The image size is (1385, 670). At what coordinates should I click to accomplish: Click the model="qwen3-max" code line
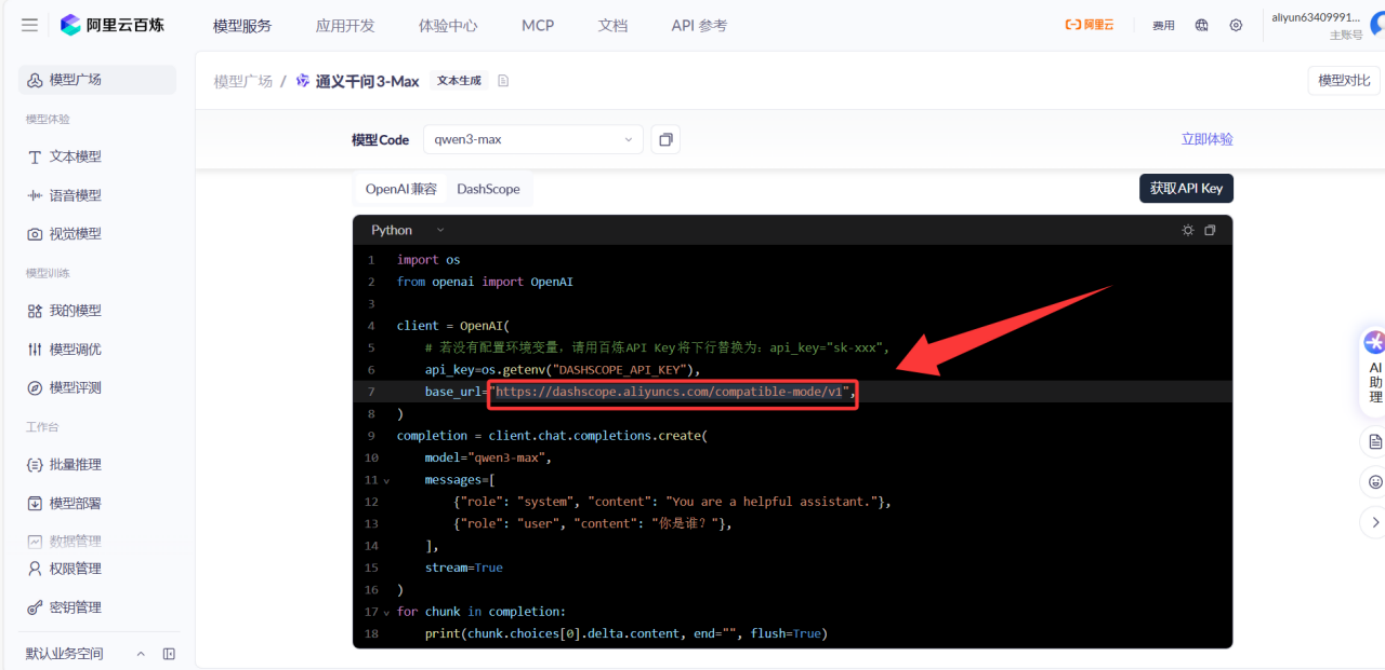488,458
